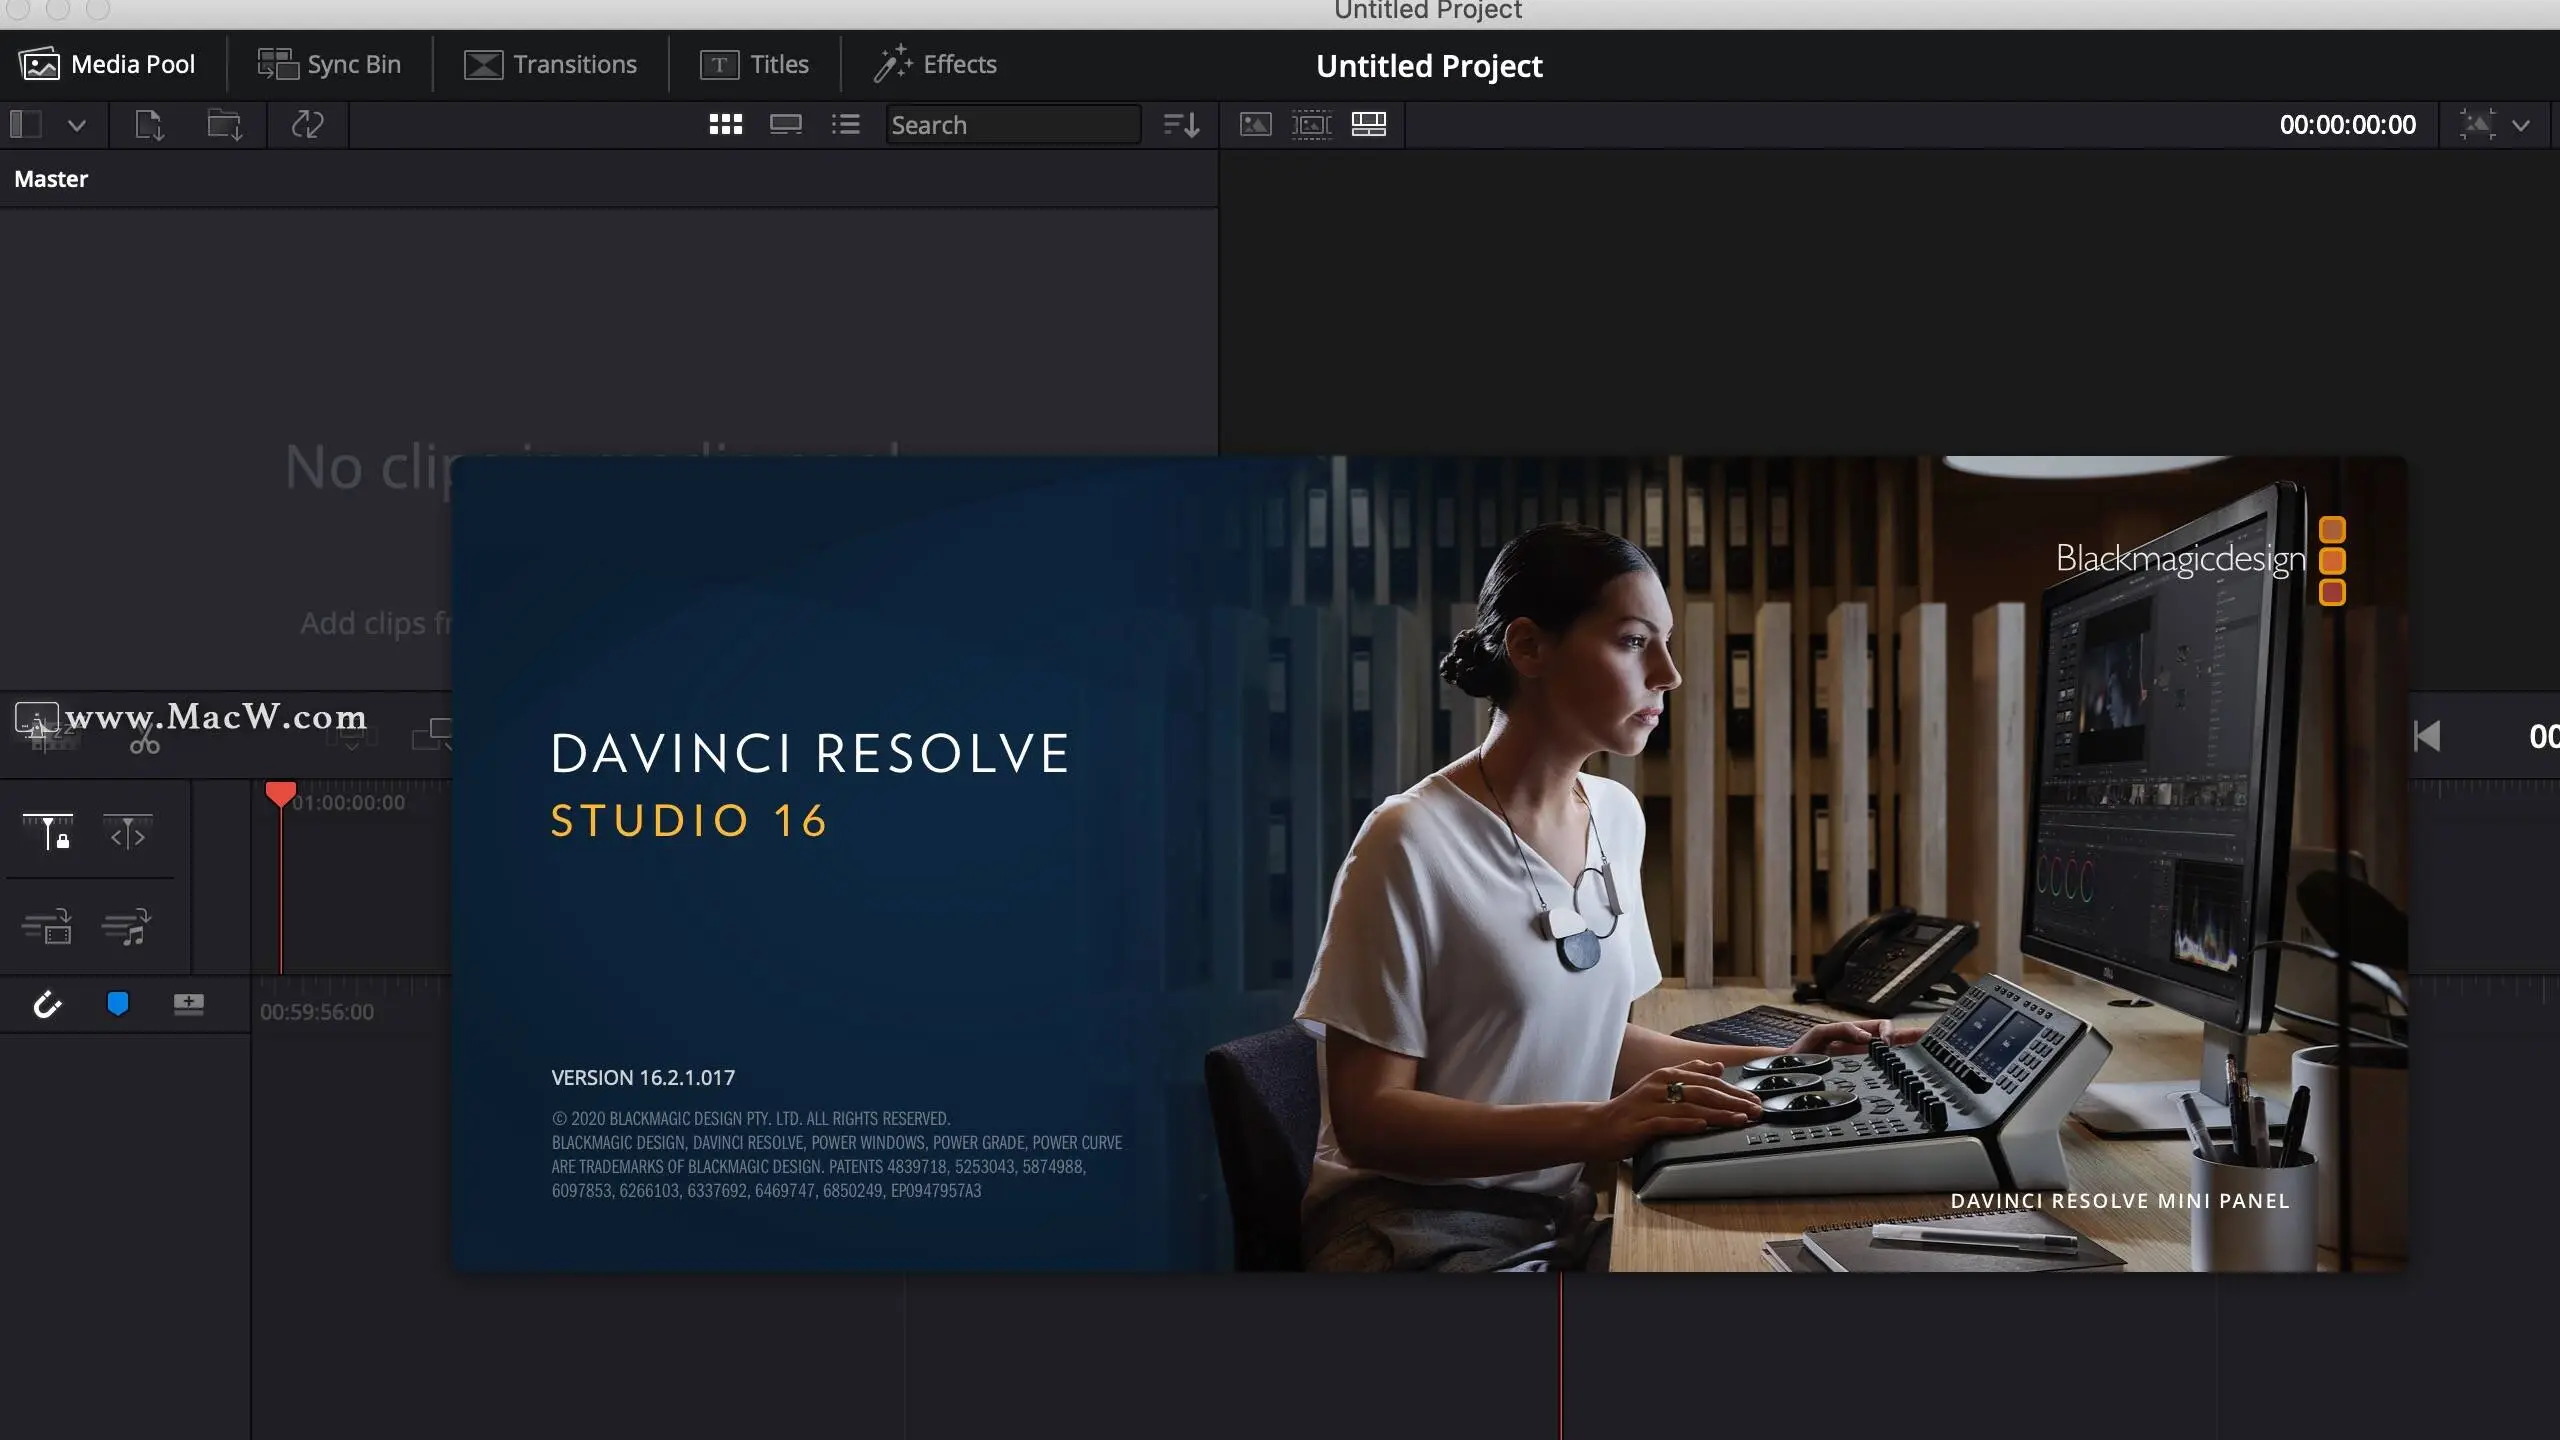The height and width of the screenshot is (1440, 2560).
Task: Select the Master bin label
Action: [51, 179]
